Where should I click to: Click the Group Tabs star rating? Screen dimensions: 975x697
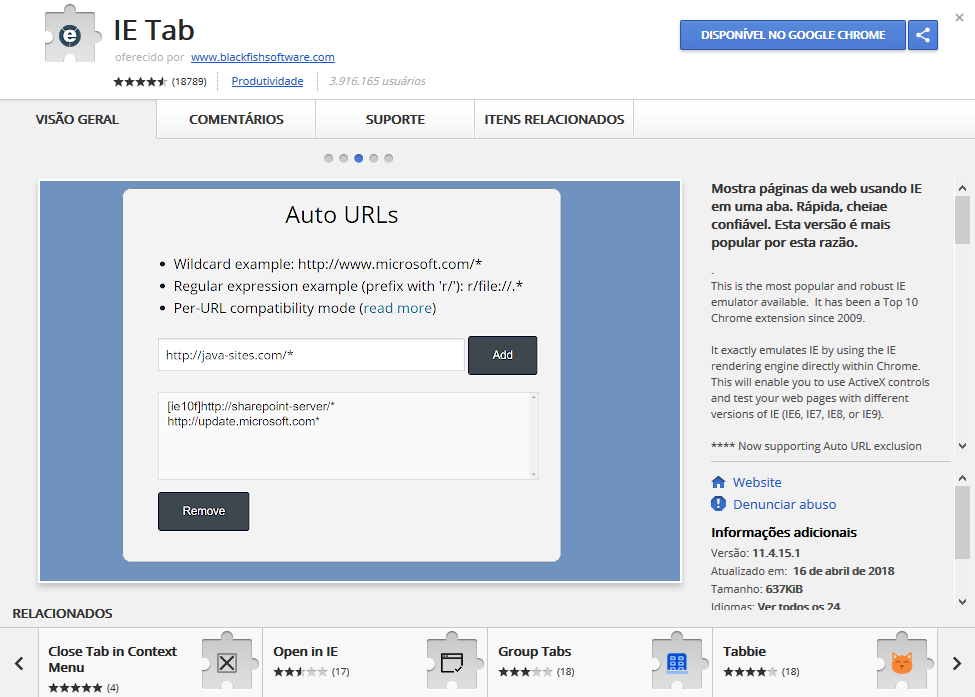(x=525, y=672)
